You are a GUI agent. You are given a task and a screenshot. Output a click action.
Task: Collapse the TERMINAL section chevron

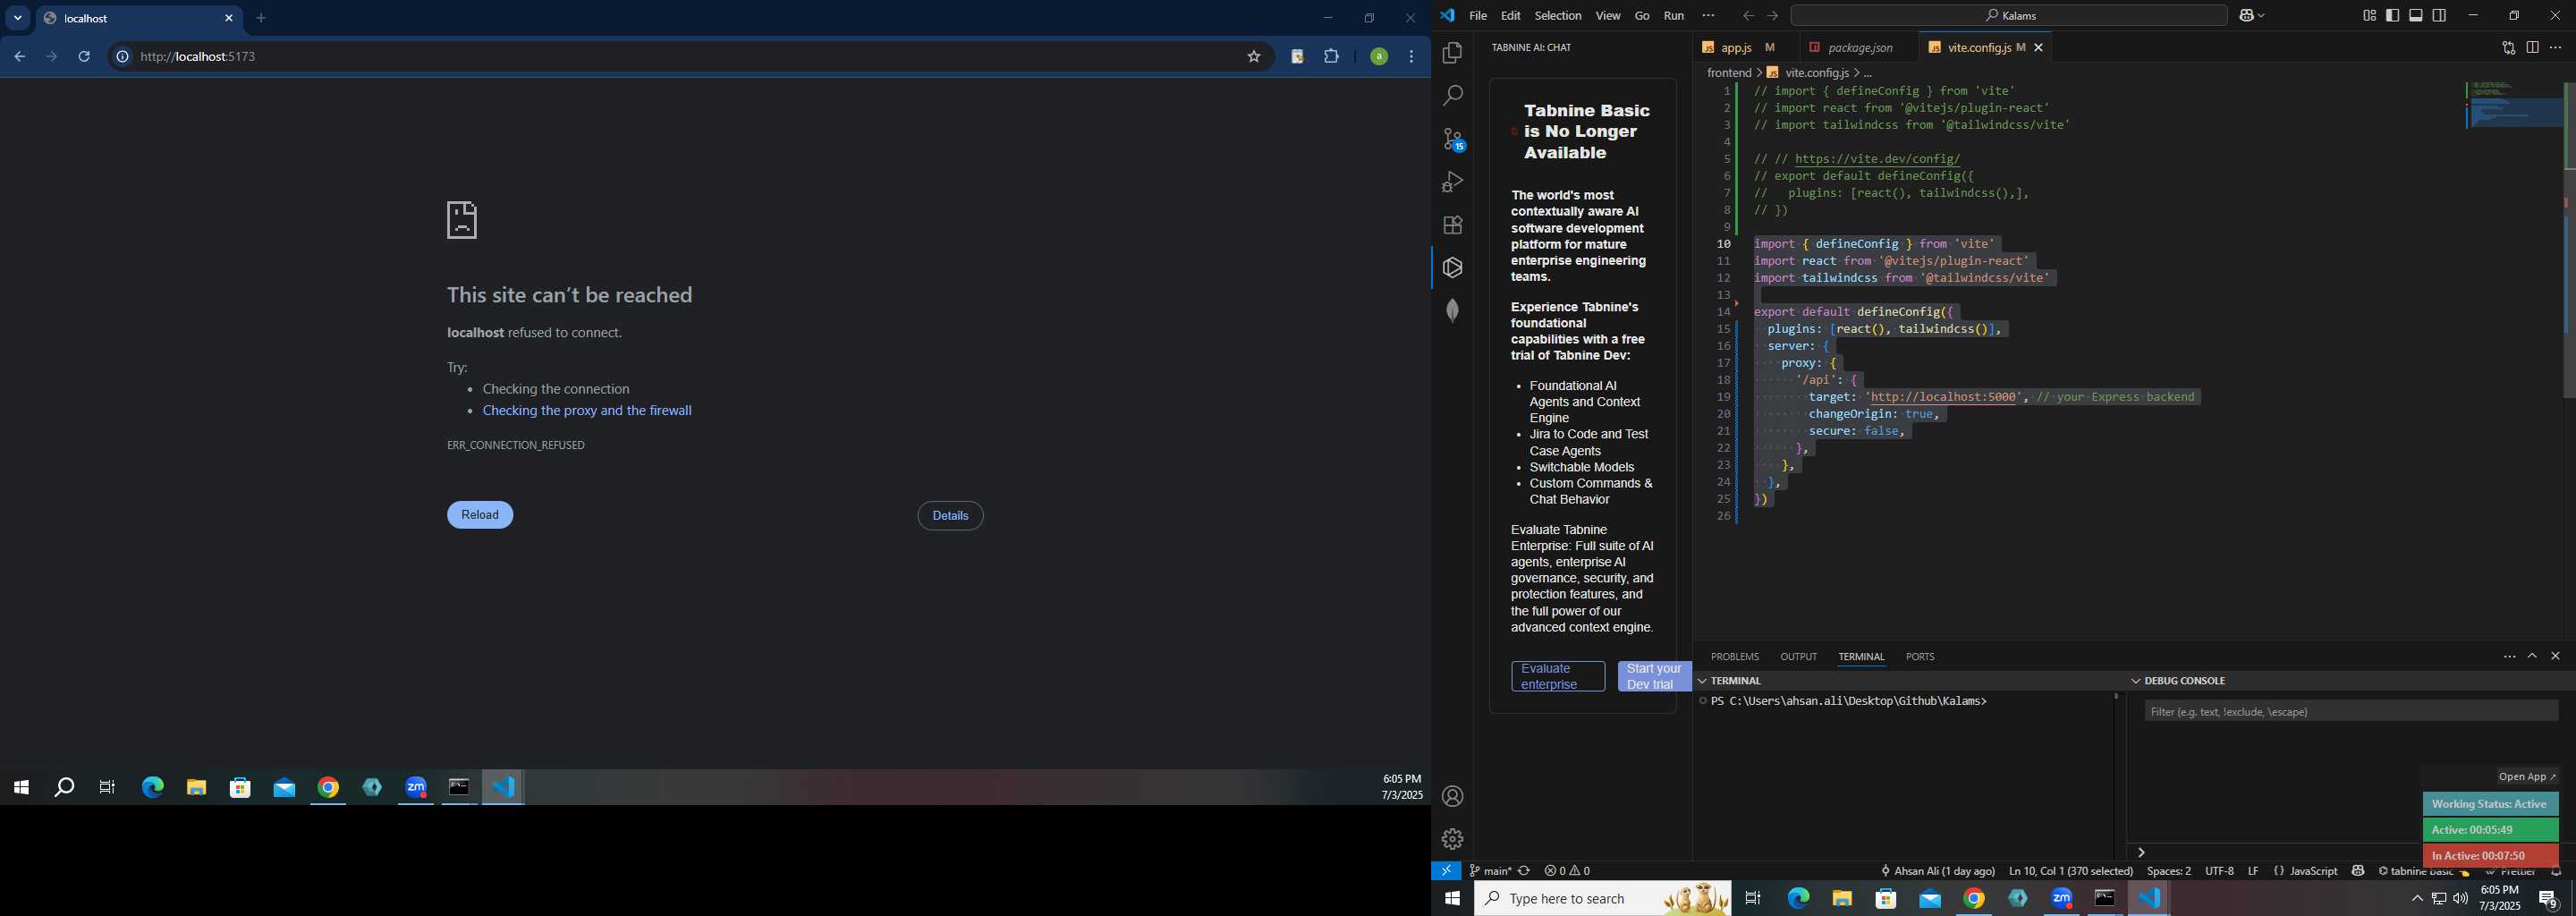click(x=1703, y=681)
